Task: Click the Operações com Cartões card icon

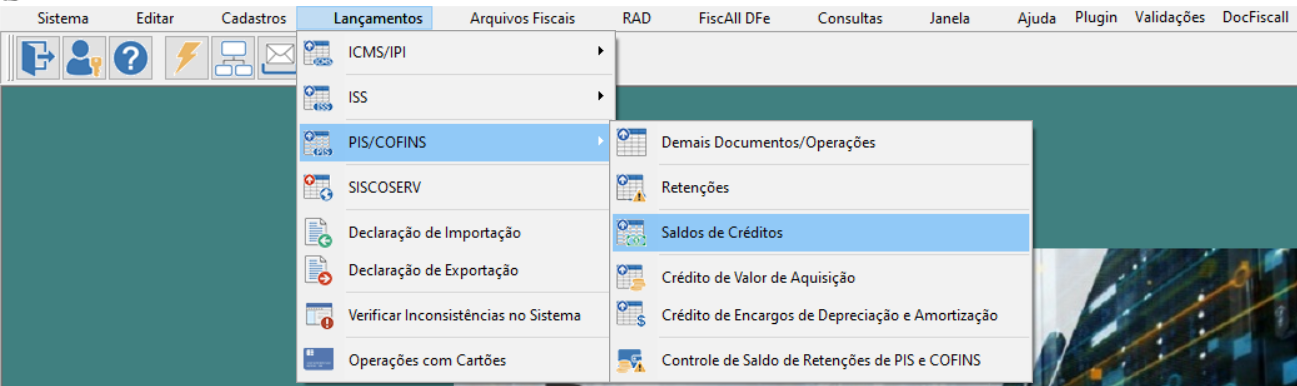Action: point(318,360)
